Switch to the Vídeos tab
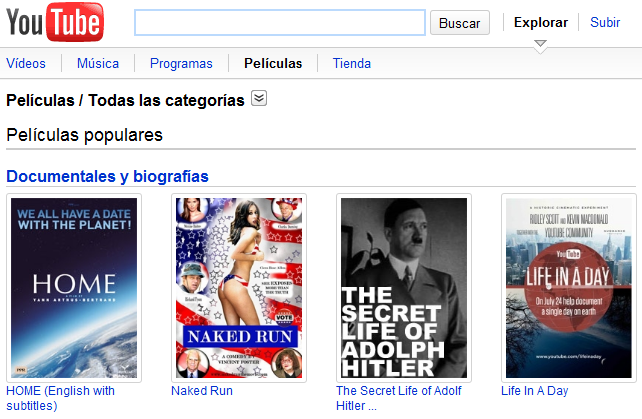Screen dimensions: 642x419 pyautogui.click(x=26, y=63)
